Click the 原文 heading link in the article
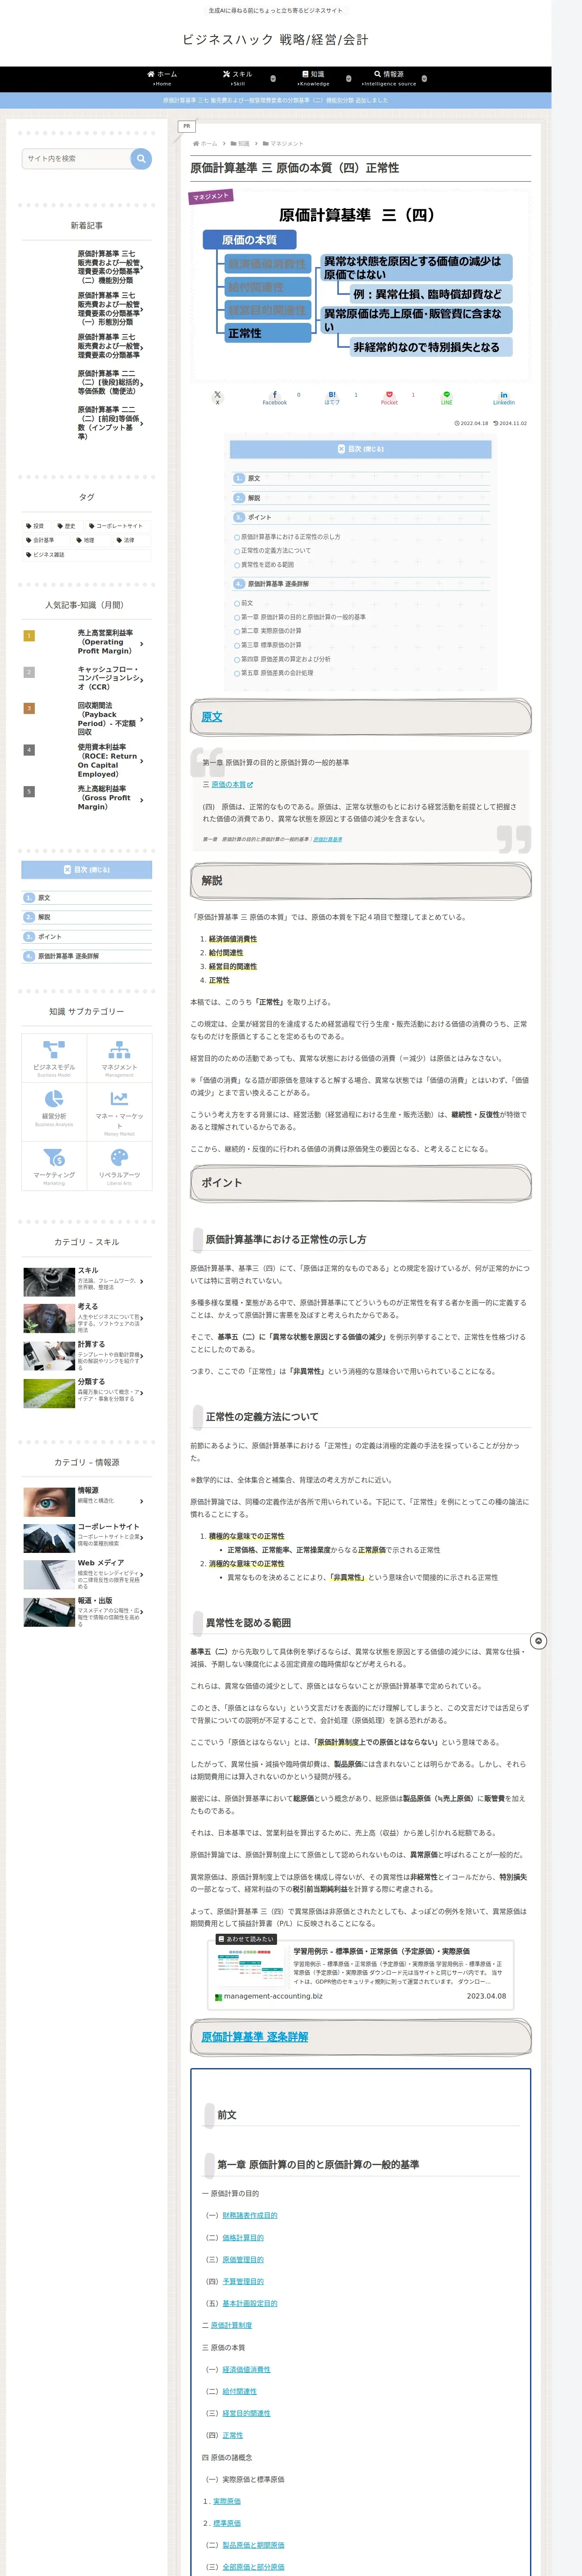 point(212,717)
